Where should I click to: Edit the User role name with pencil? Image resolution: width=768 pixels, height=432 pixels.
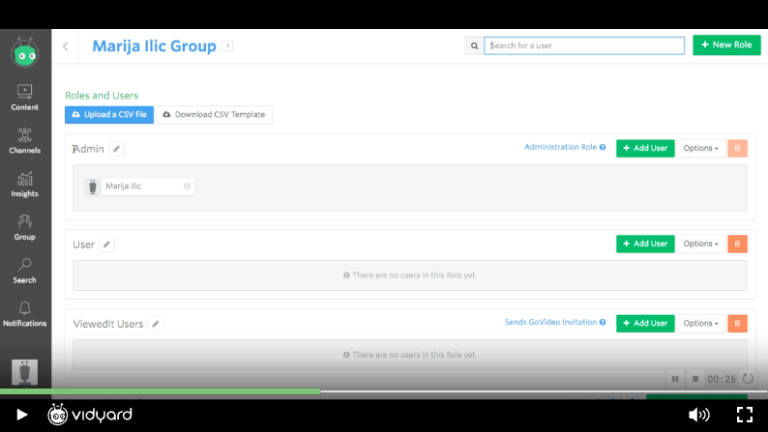(x=107, y=244)
